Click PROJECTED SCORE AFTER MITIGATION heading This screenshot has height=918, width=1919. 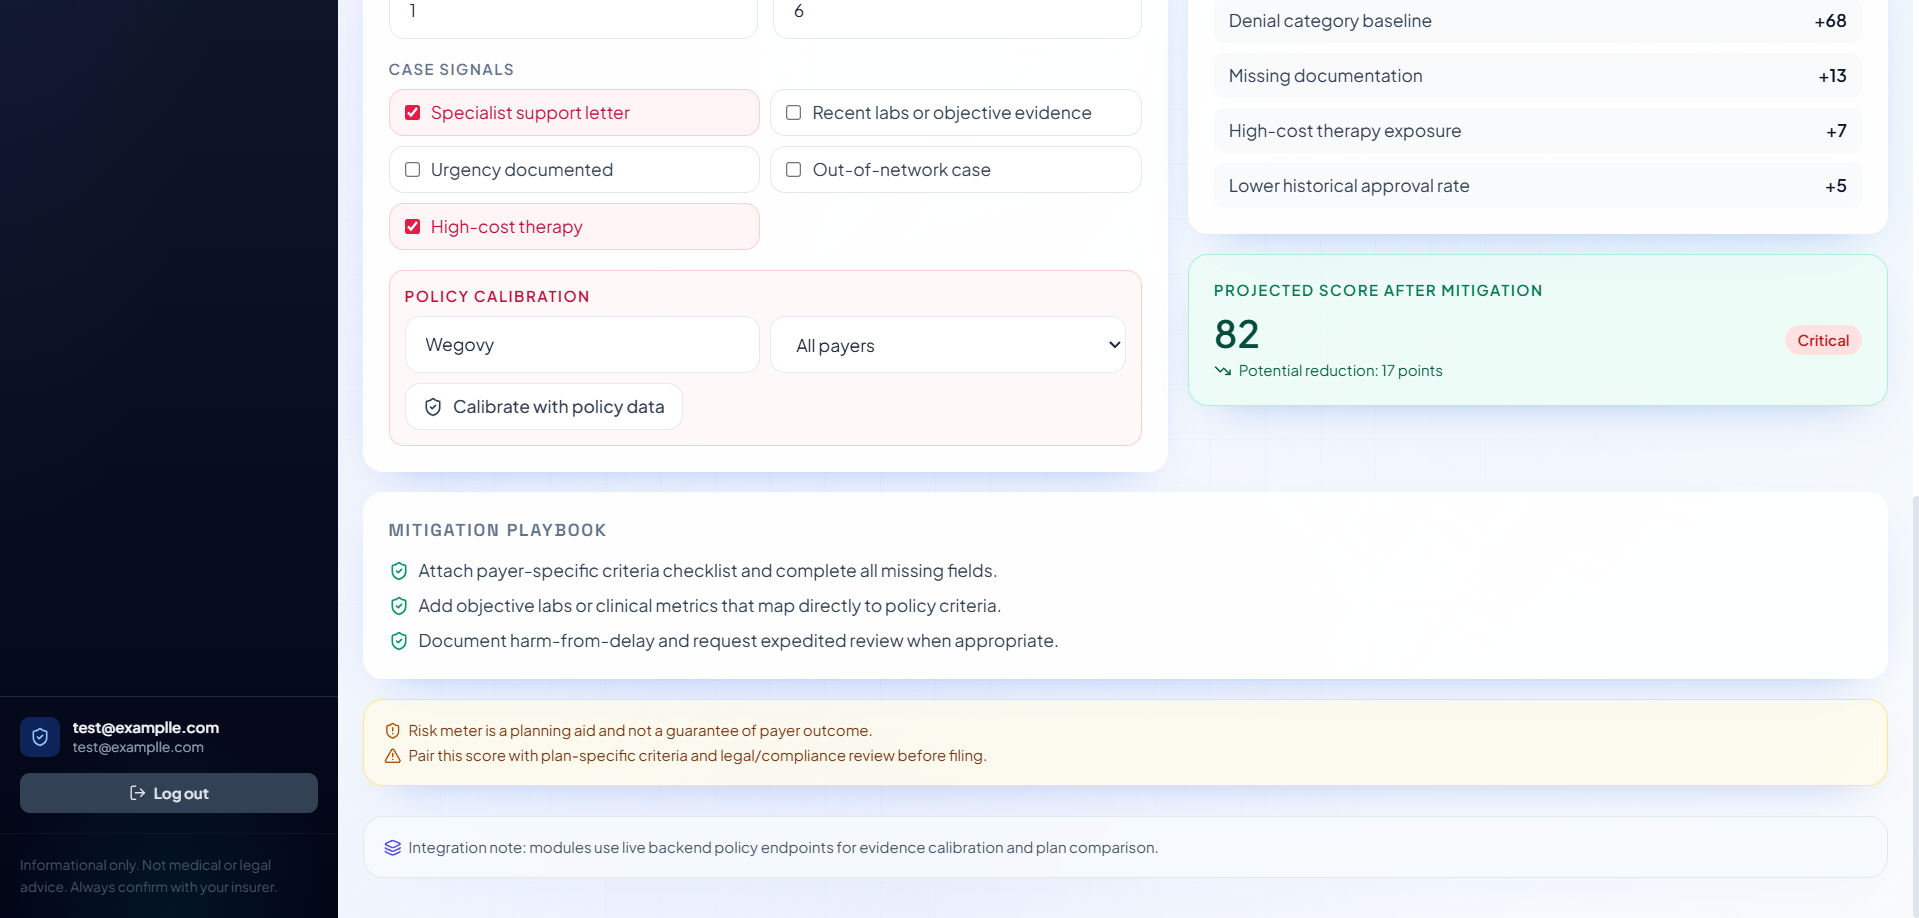[x=1378, y=291]
